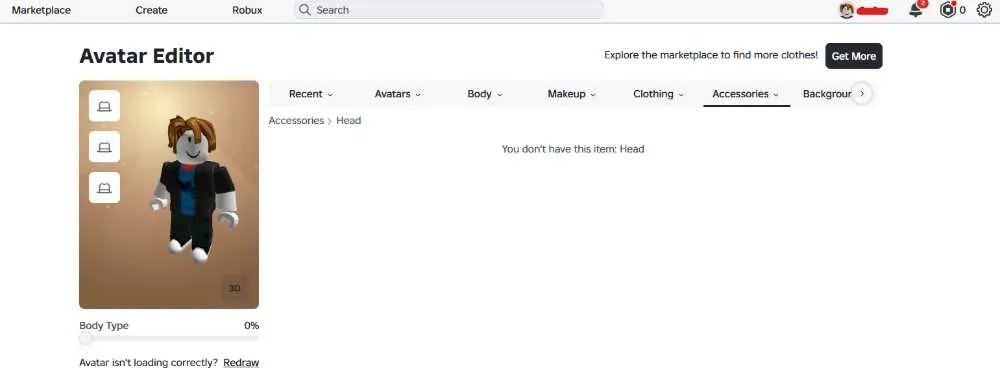The width and height of the screenshot is (1000, 392).
Task: Expand the Makeup dropdown tab
Action: click(571, 94)
